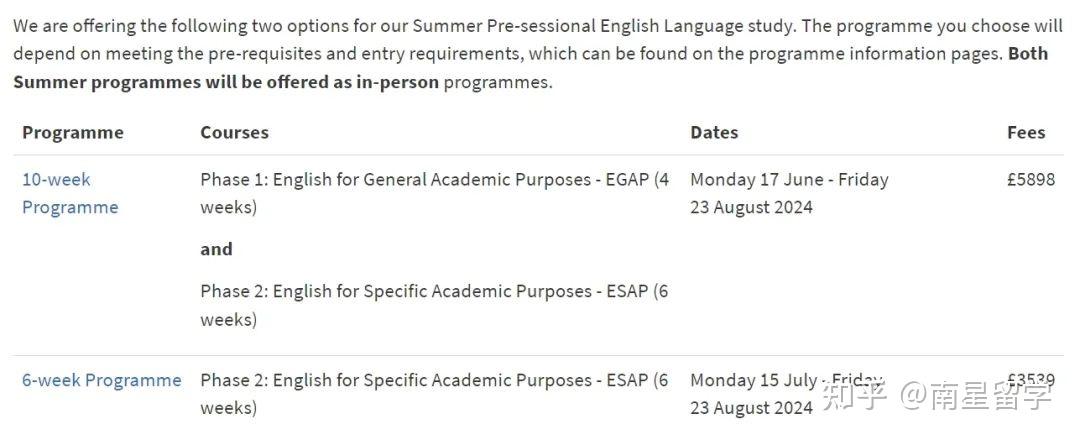Click the Fees column header
This screenshot has height=440, width=1080.
(x=1025, y=132)
